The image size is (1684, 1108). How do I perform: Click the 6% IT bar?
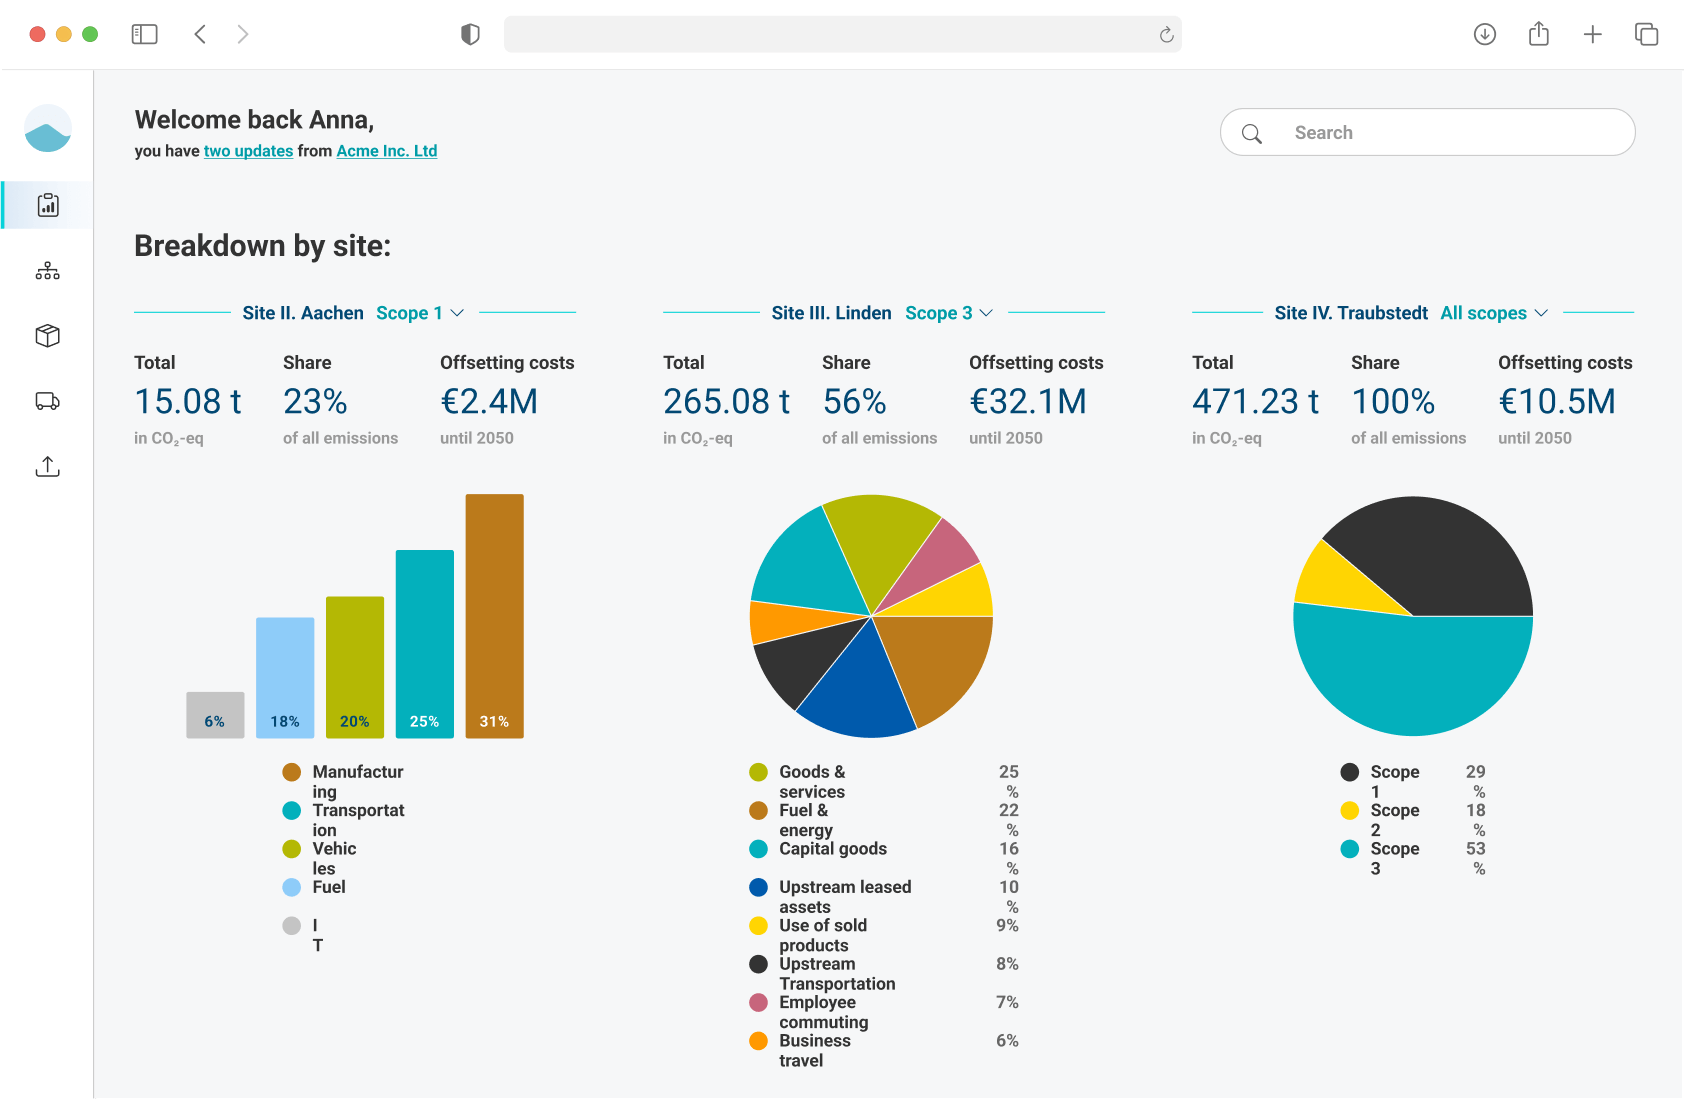(x=215, y=715)
